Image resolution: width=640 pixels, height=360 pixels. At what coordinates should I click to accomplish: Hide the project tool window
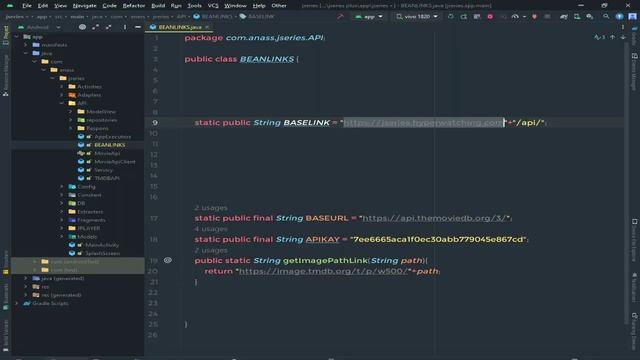coord(138,27)
